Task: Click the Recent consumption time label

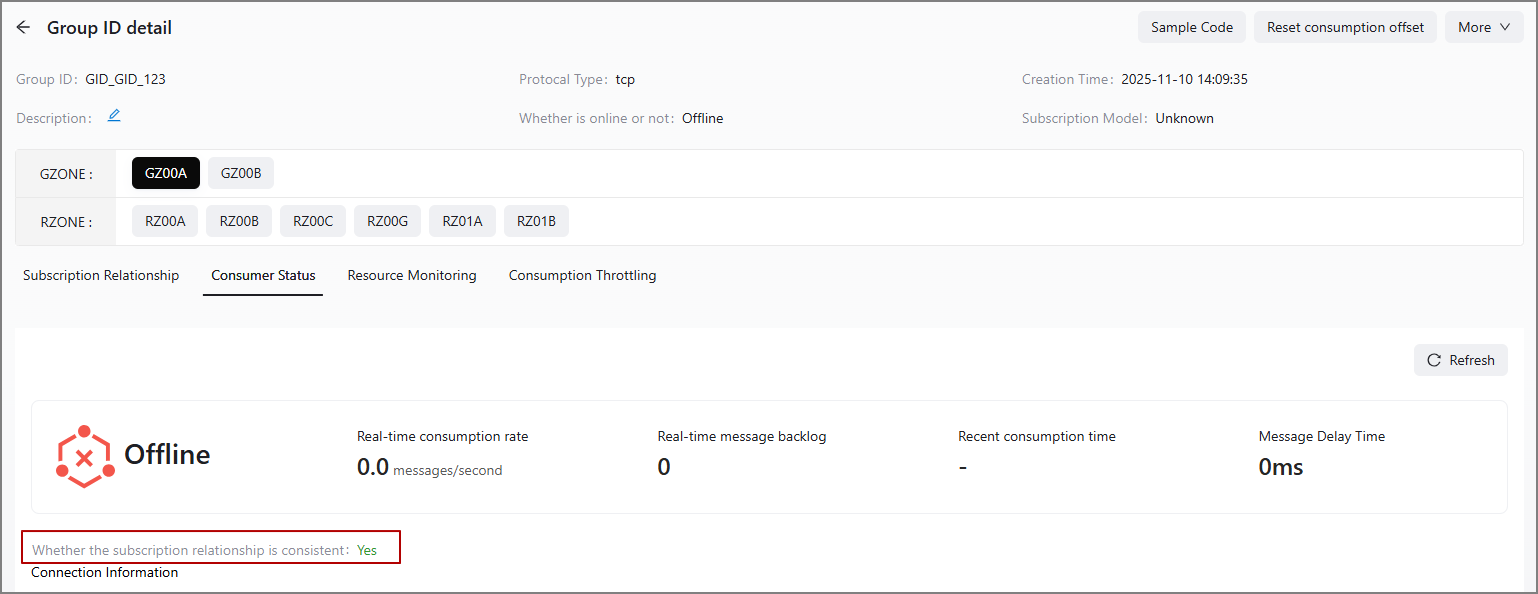Action: [1037, 436]
